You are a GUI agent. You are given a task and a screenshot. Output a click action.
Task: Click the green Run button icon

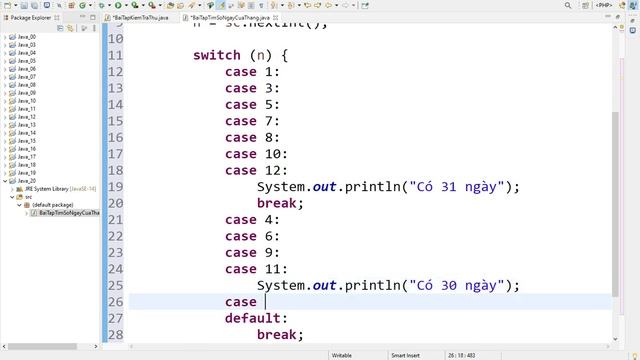coord(118,5)
